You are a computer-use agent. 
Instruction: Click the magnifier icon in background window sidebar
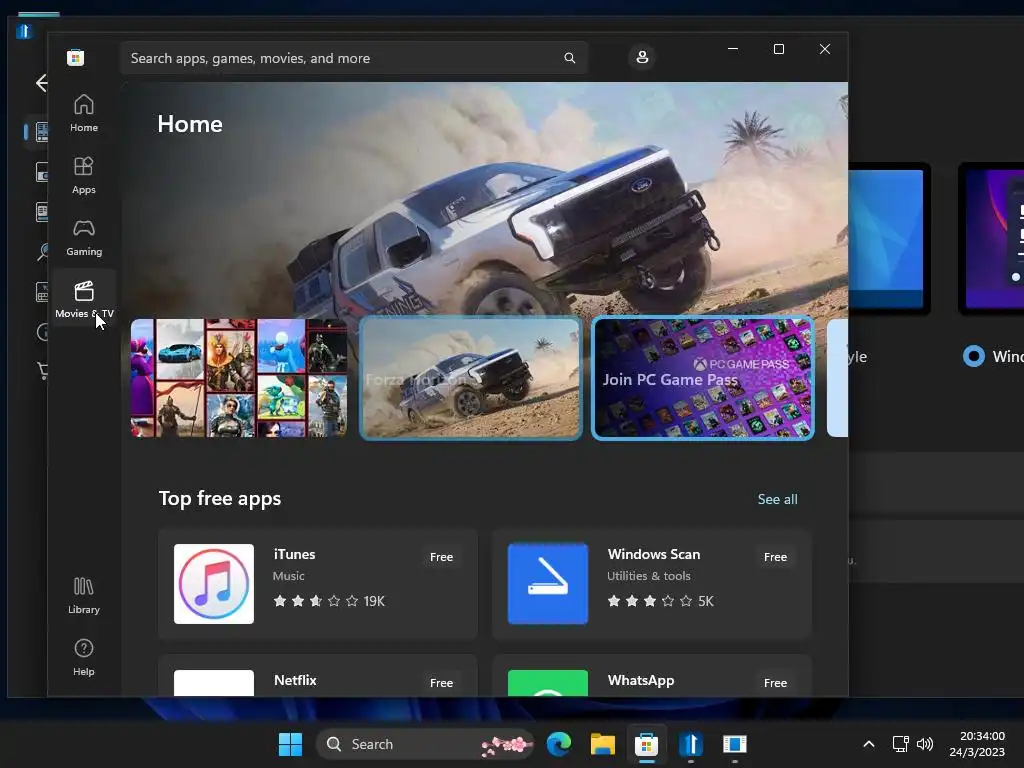tap(43, 252)
